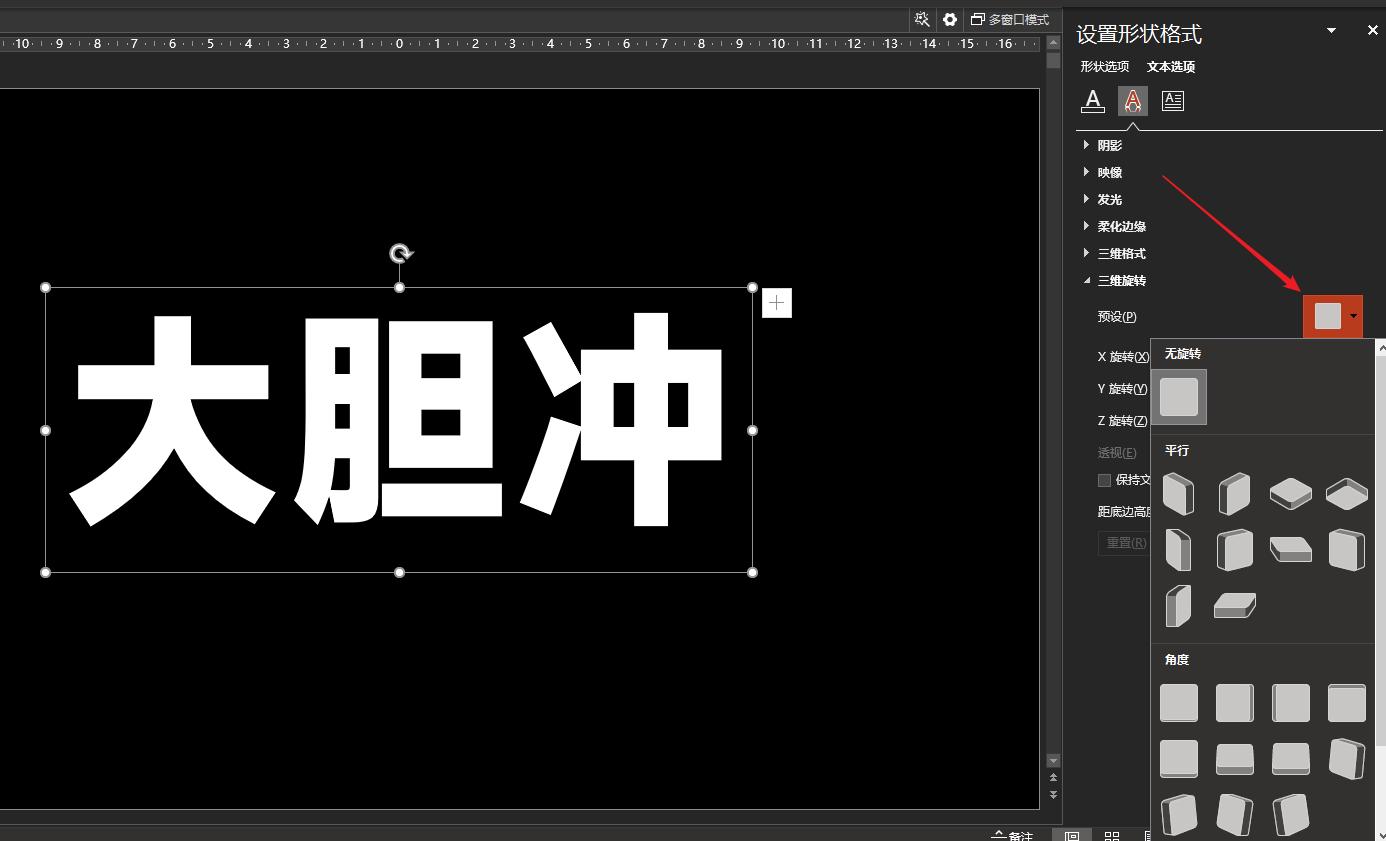Click the outline/reading view icon at bottom right
The image size is (1386, 841).
pos(1148,836)
